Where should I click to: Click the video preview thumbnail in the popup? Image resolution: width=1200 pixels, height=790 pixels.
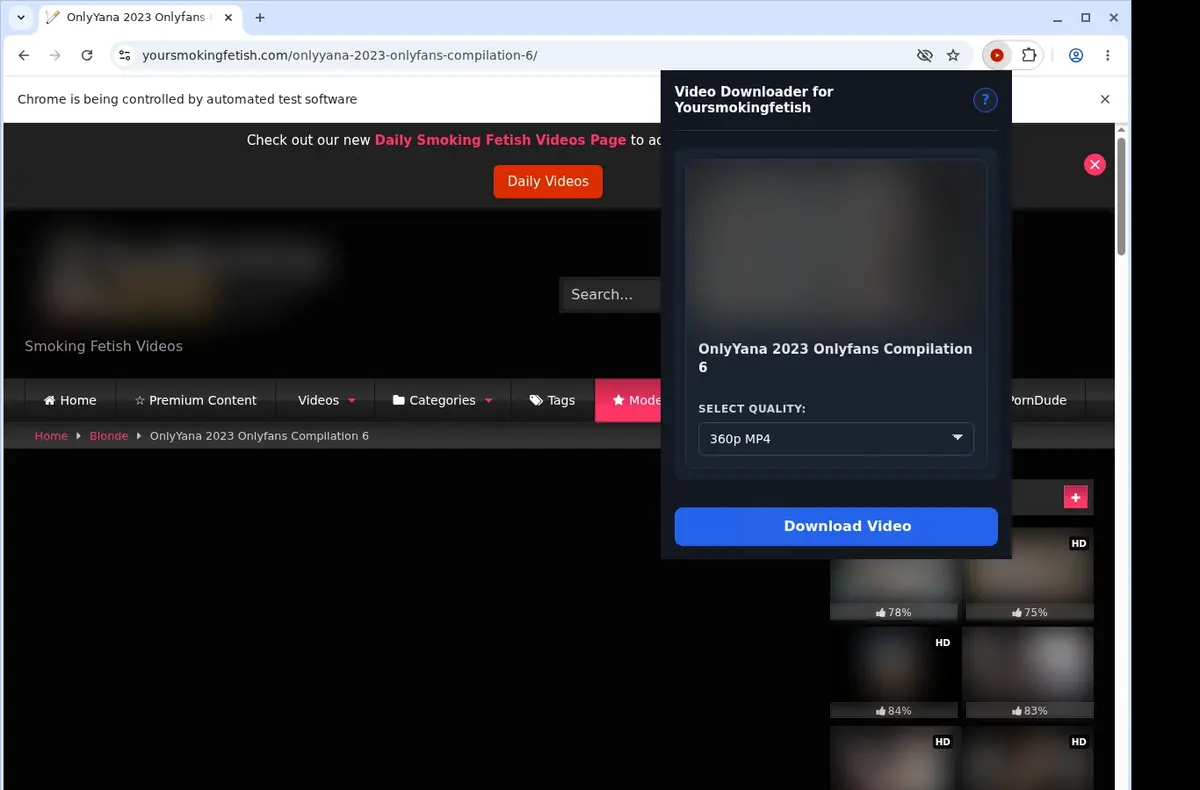(x=836, y=245)
